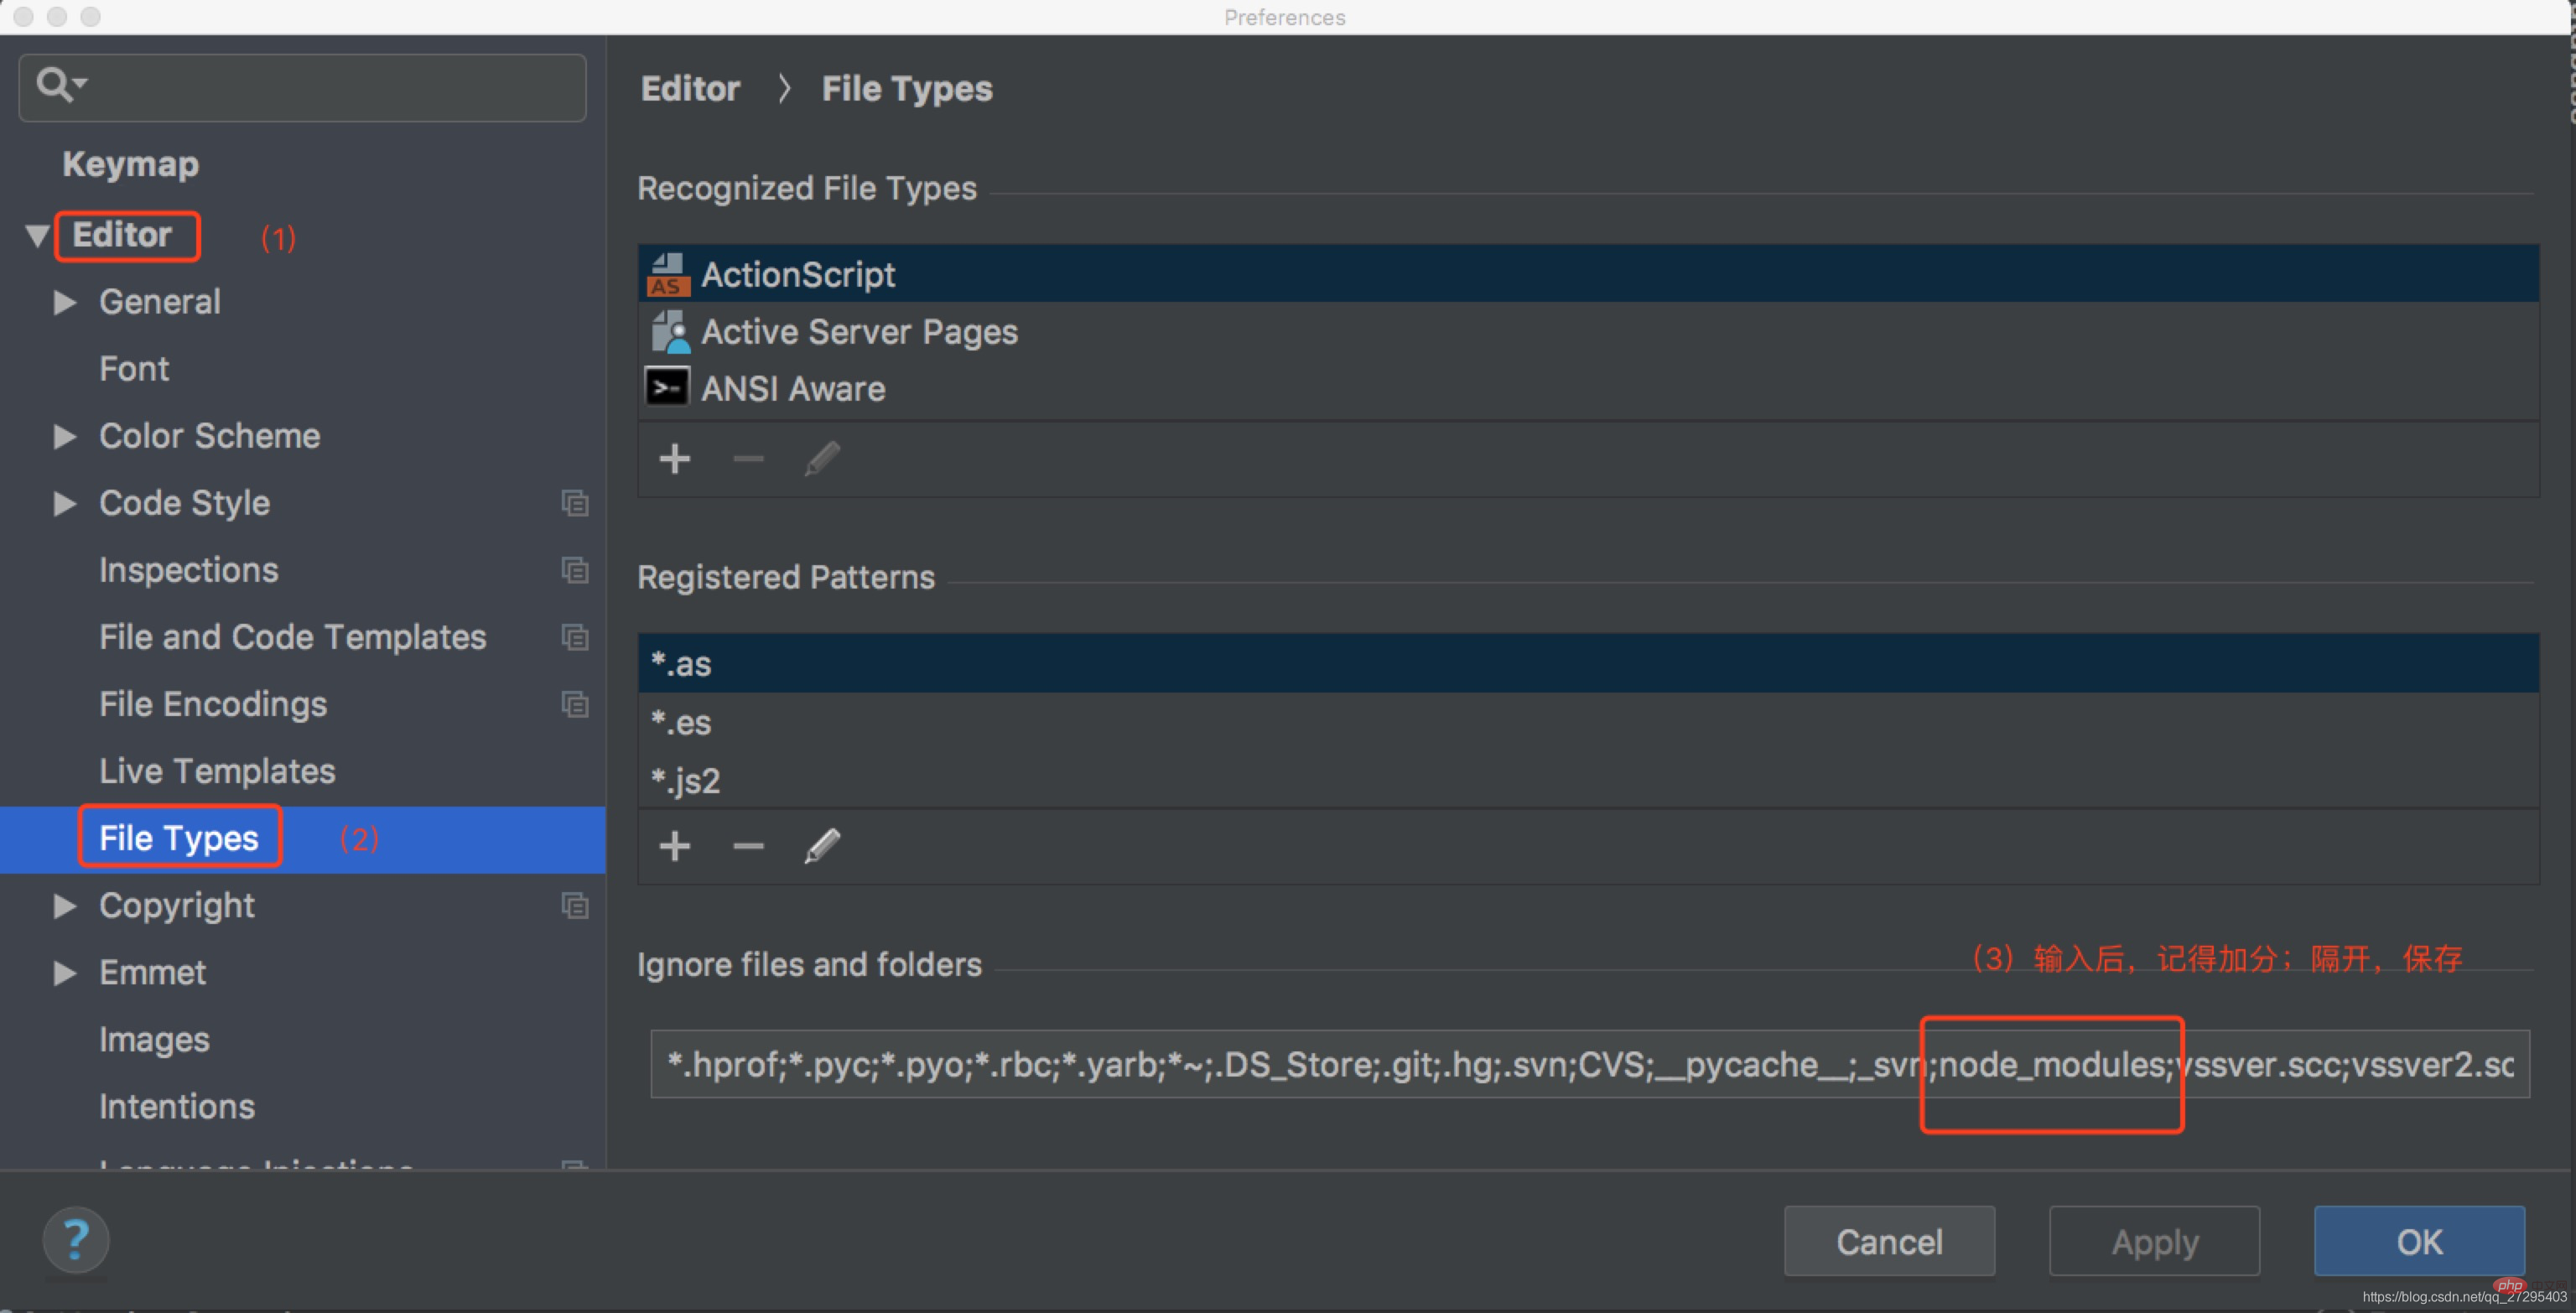Image resolution: width=2576 pixels, height=1313 pixels.
Task: Expand the General settings node
Action: tap(65, 302)
